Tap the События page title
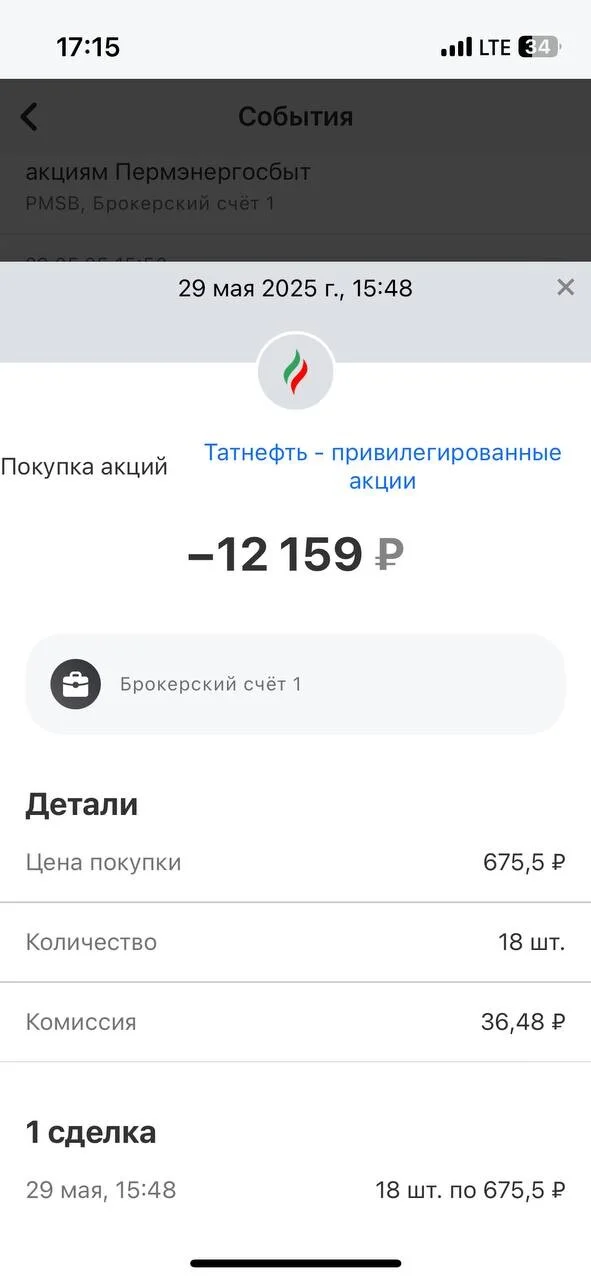Screen dimensions: 591x1280 pyautogui.click(x=295, y=117)
